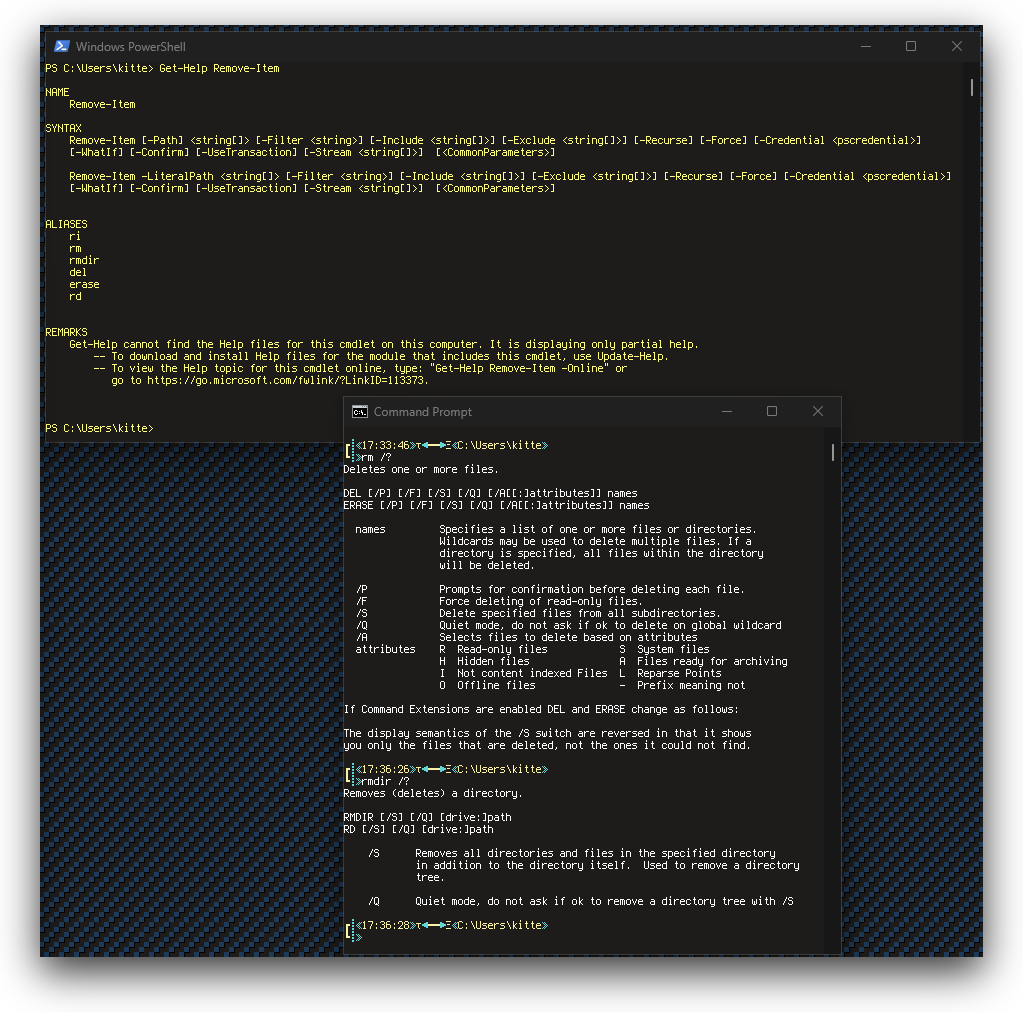Click the Command Prompt vertical scrollbar thumb
This screenshot has height=1012, width=1023.
click(x=832, y=452)
